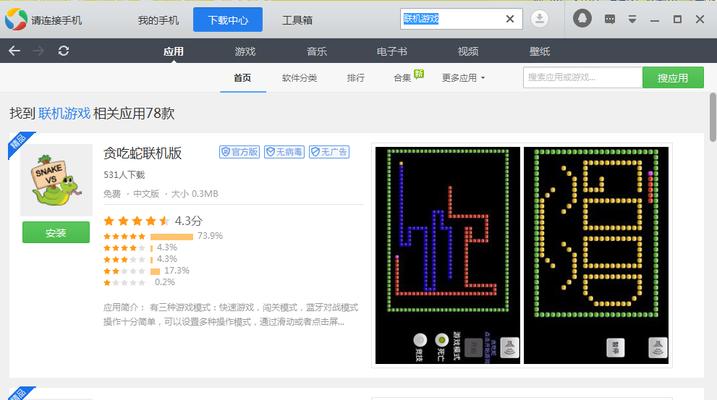The image size is (717, 400).
Task: Click the vertical scrollbar thumb
Action: pos(713,117)
